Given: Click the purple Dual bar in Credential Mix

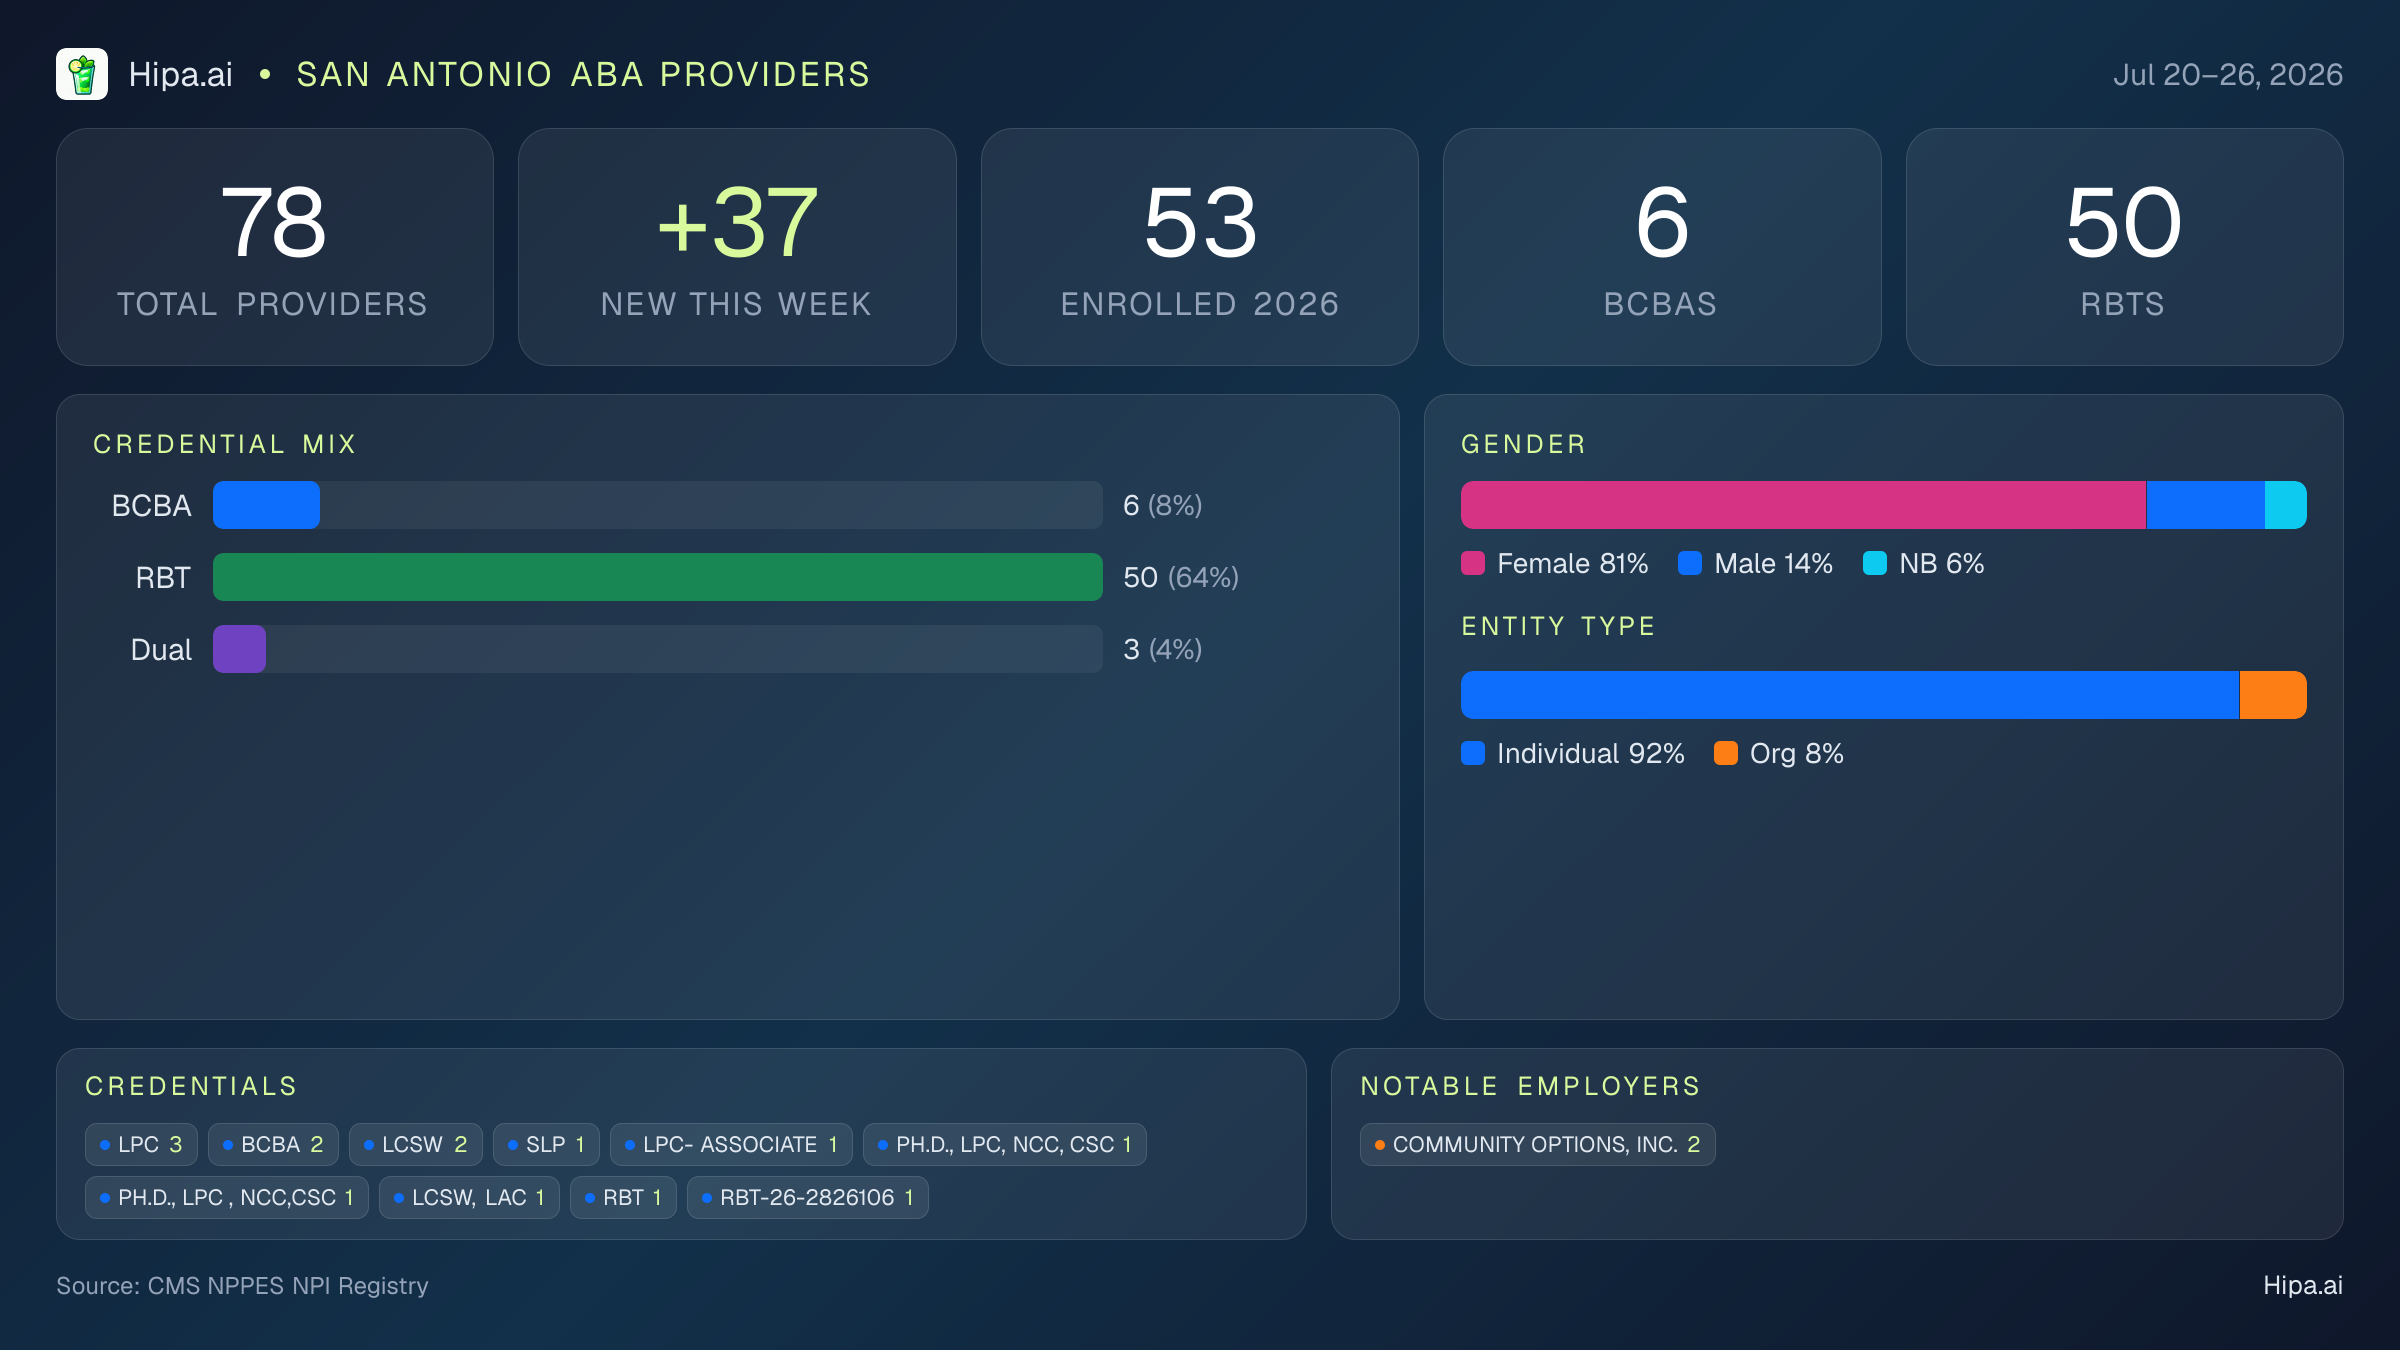Looking at the screenshot, I should 239,649.
